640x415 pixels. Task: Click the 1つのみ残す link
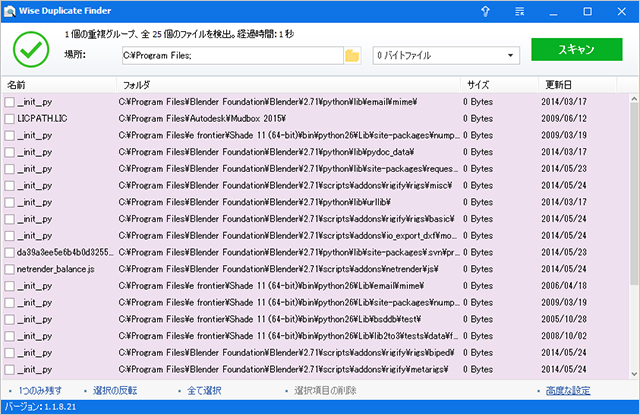pyautogui.click(x=40, y=391)
